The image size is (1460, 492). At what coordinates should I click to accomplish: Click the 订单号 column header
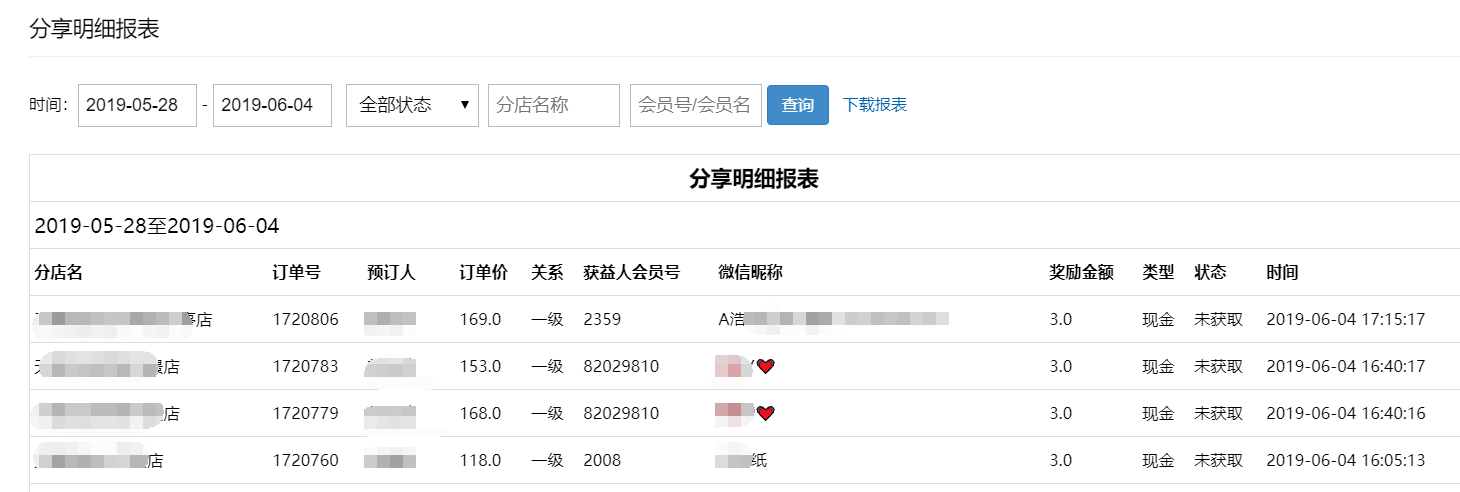pos(296,272)
